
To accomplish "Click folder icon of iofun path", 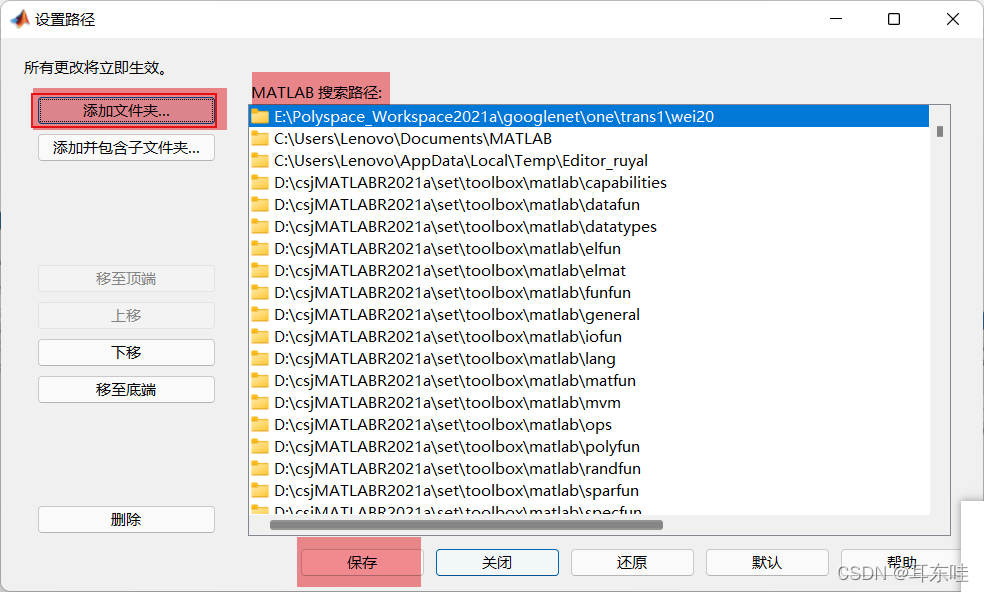I will click(260, 336).
